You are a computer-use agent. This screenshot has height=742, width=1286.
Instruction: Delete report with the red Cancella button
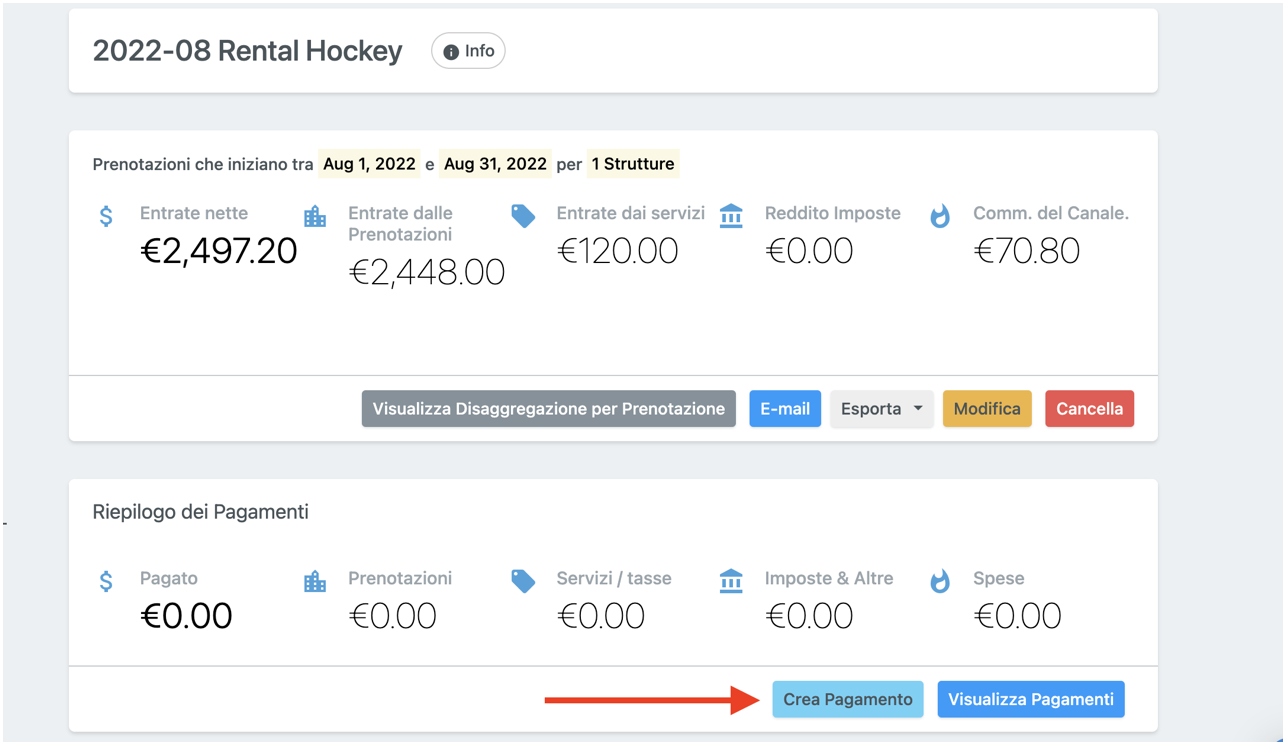pyautogui.click(x=1089, y=409)
